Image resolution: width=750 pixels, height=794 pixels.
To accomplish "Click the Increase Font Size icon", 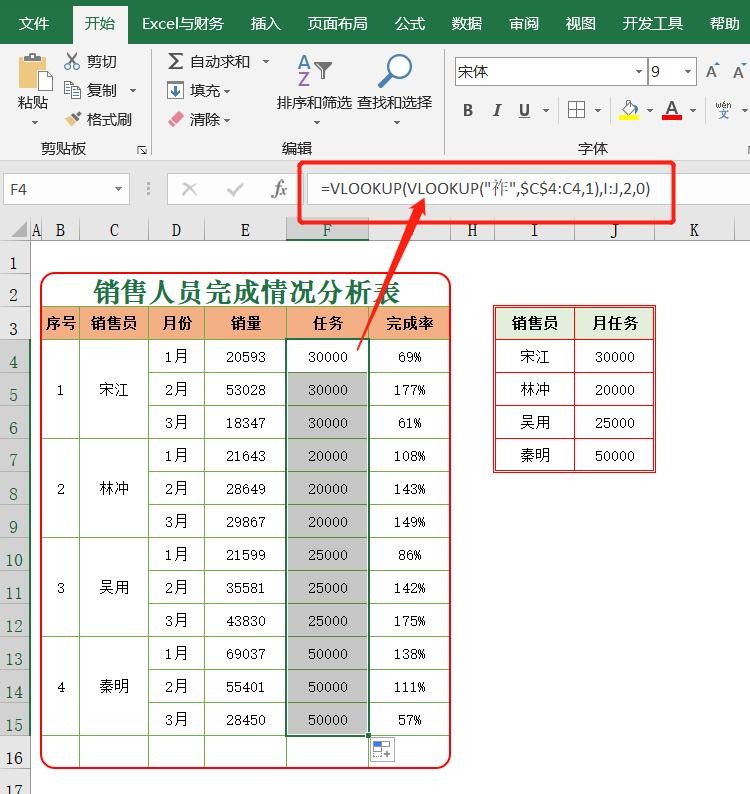I will [x=712, y=72].
